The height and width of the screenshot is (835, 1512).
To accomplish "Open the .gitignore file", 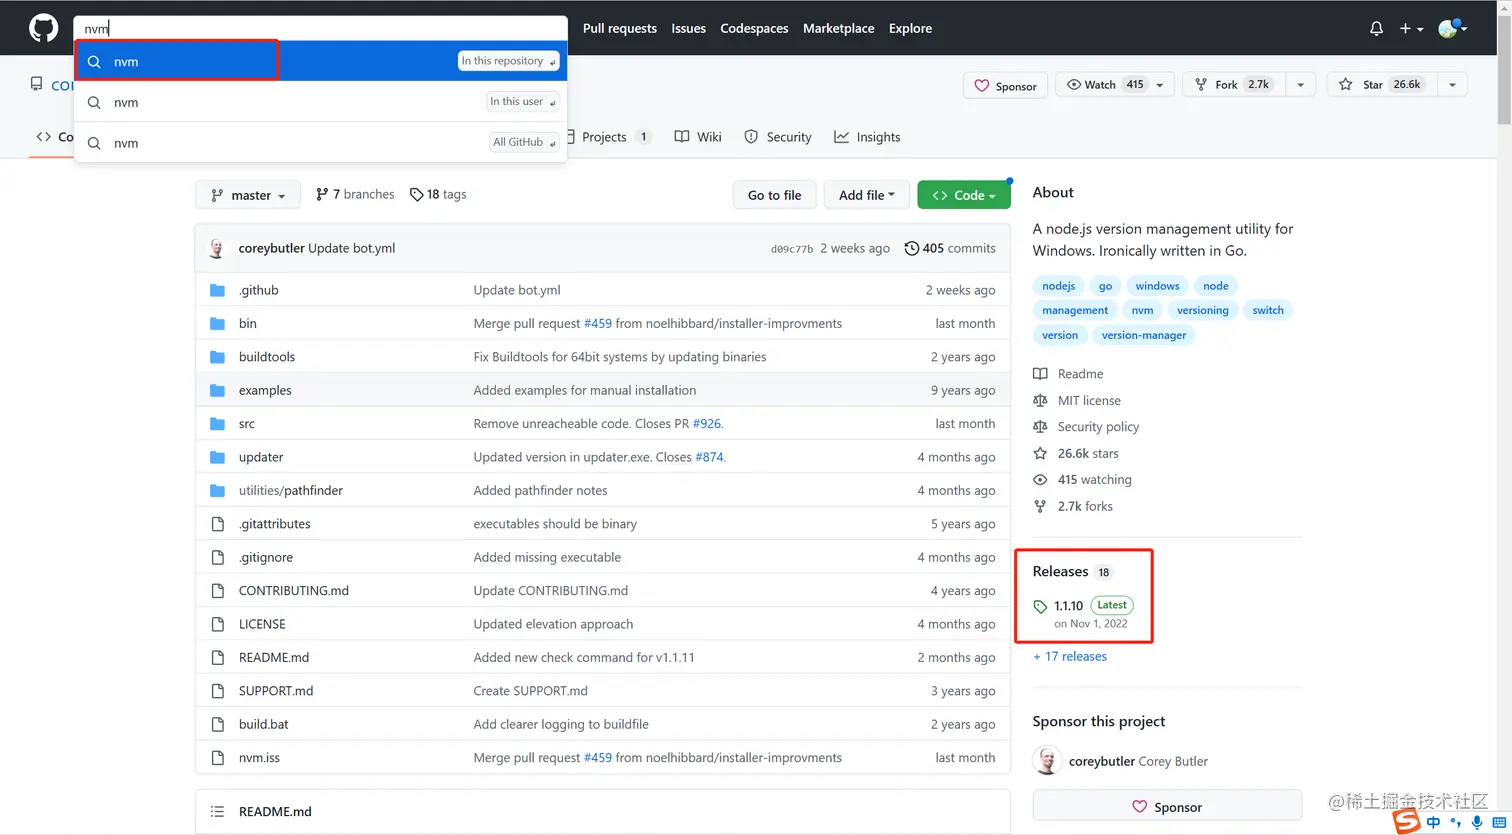I will click(265, 557).
